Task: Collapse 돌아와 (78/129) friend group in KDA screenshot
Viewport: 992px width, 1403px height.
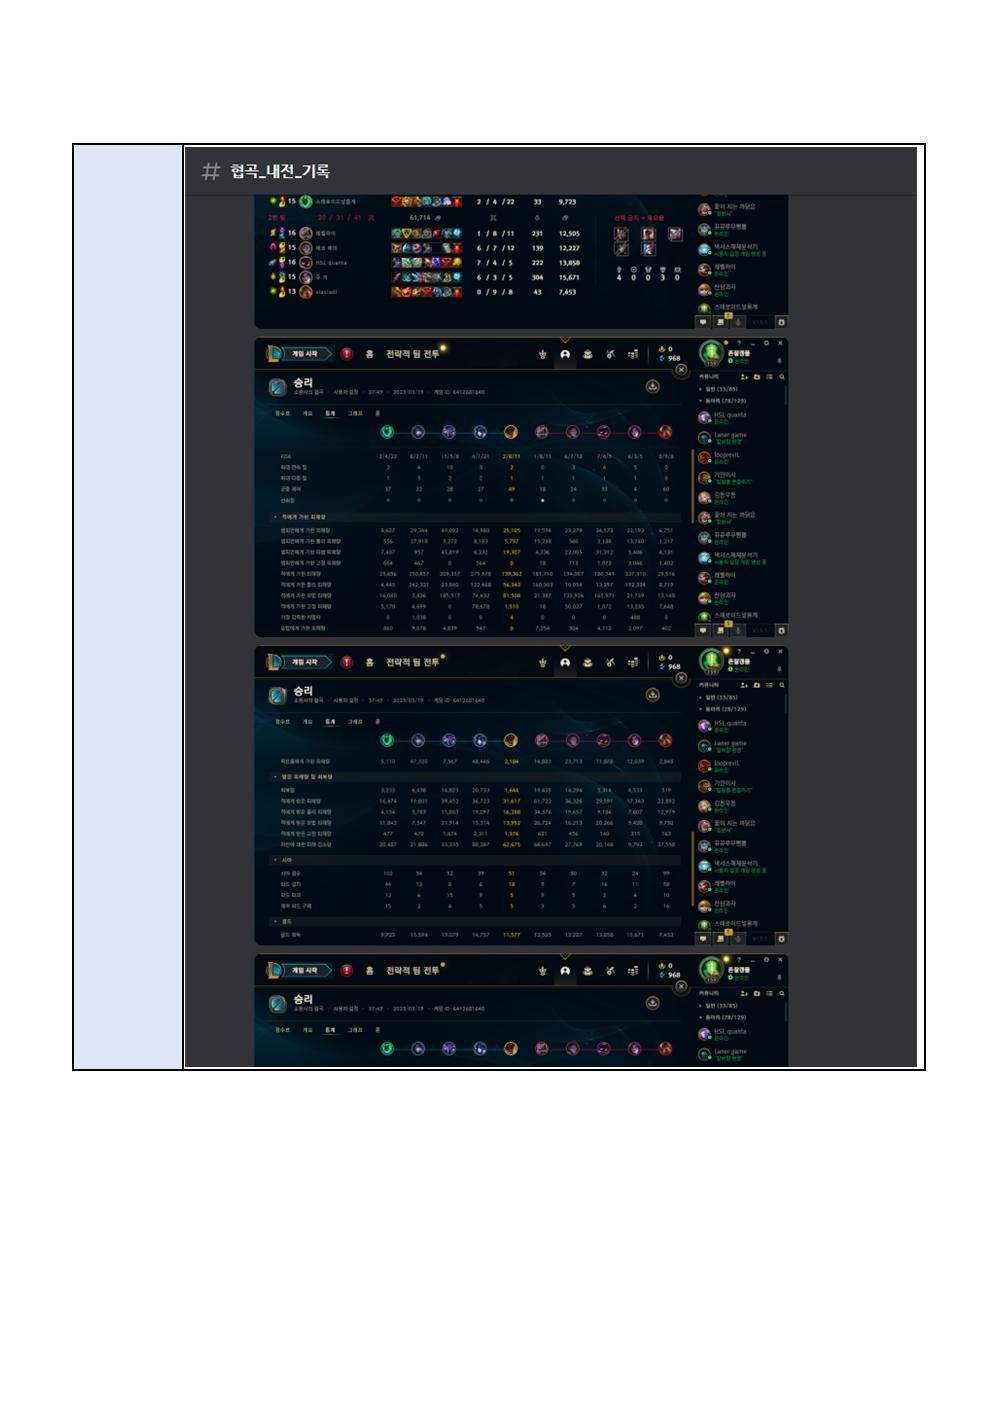Action: (724, 400)
